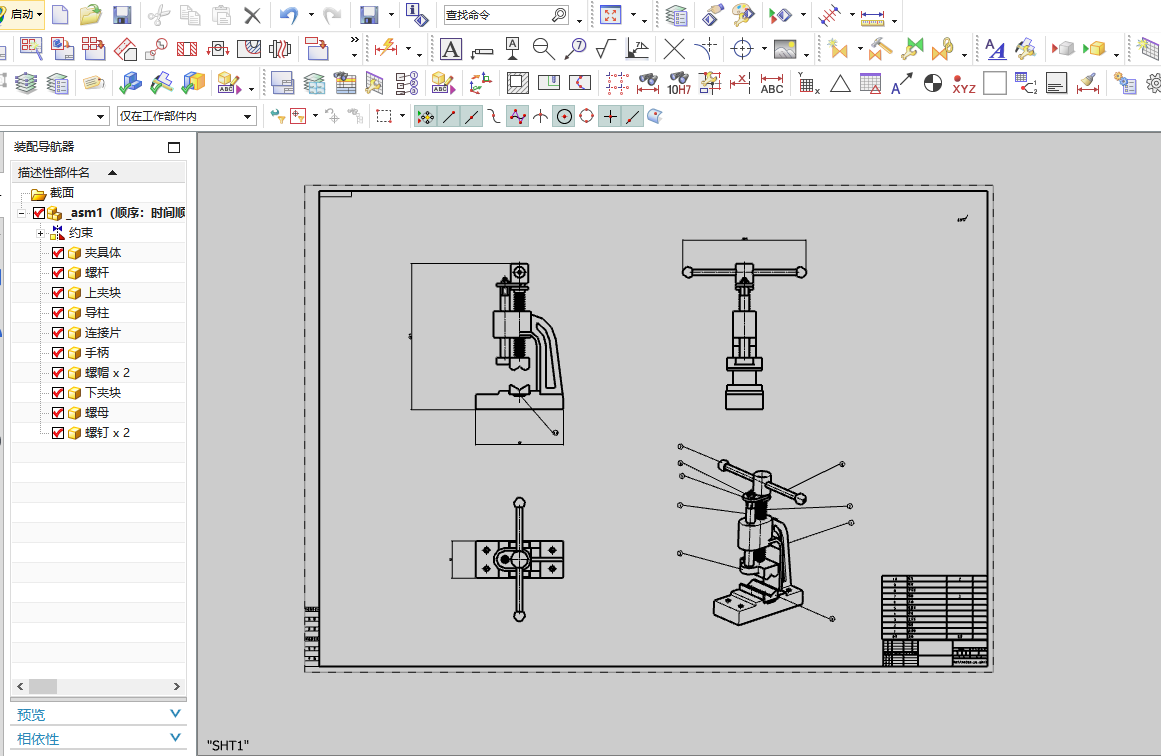
Task: Expand the 相依性 dependencies section chevron
Action: [175, 737]
